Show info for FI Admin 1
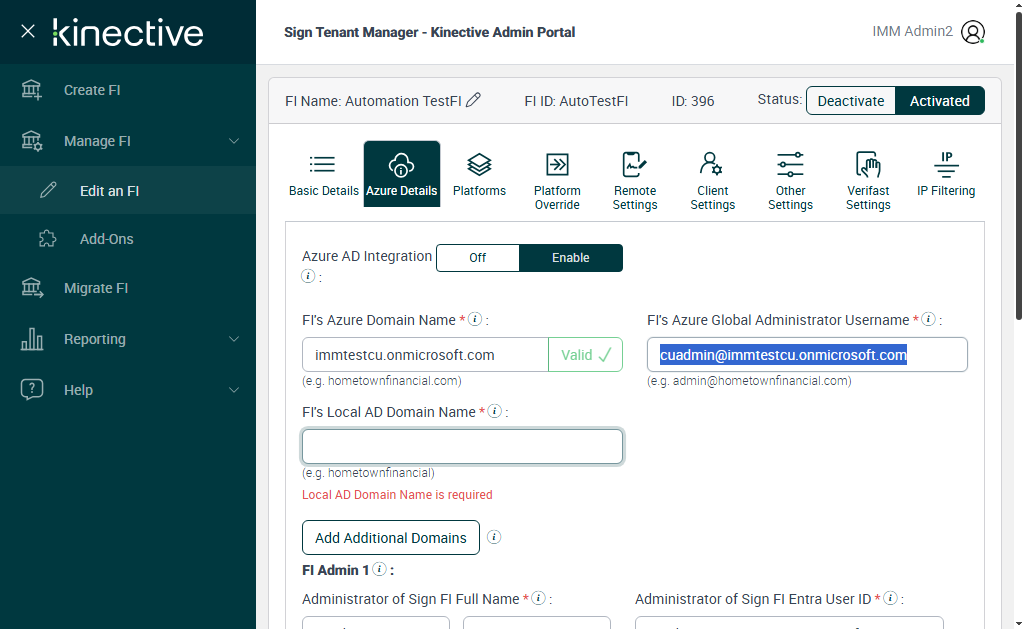The width and height of the screenshot is (1024, 629). point(379,570)
